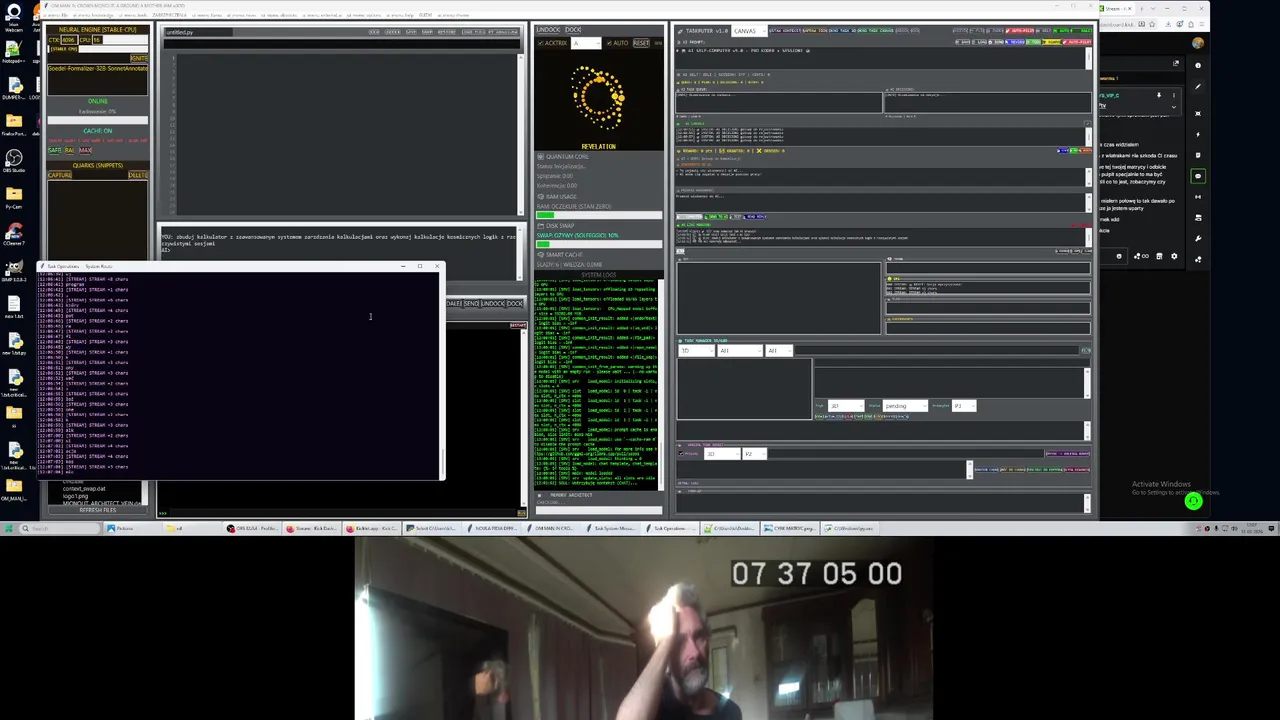Click the Revelation golden spiral image

598,98
